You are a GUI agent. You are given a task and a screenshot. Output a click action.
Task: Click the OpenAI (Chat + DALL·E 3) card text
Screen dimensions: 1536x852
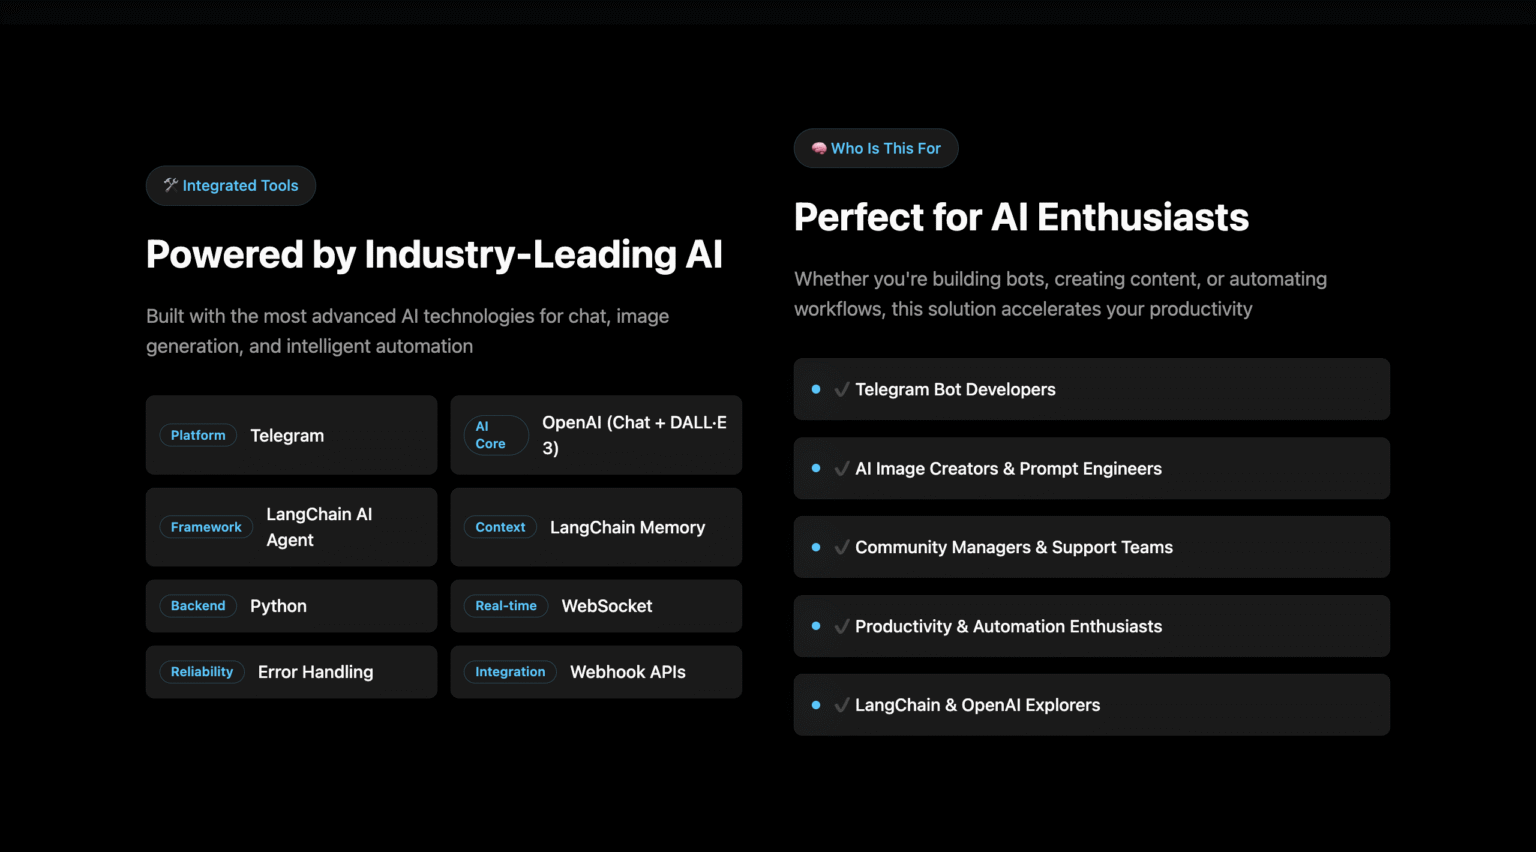[634, 435]
